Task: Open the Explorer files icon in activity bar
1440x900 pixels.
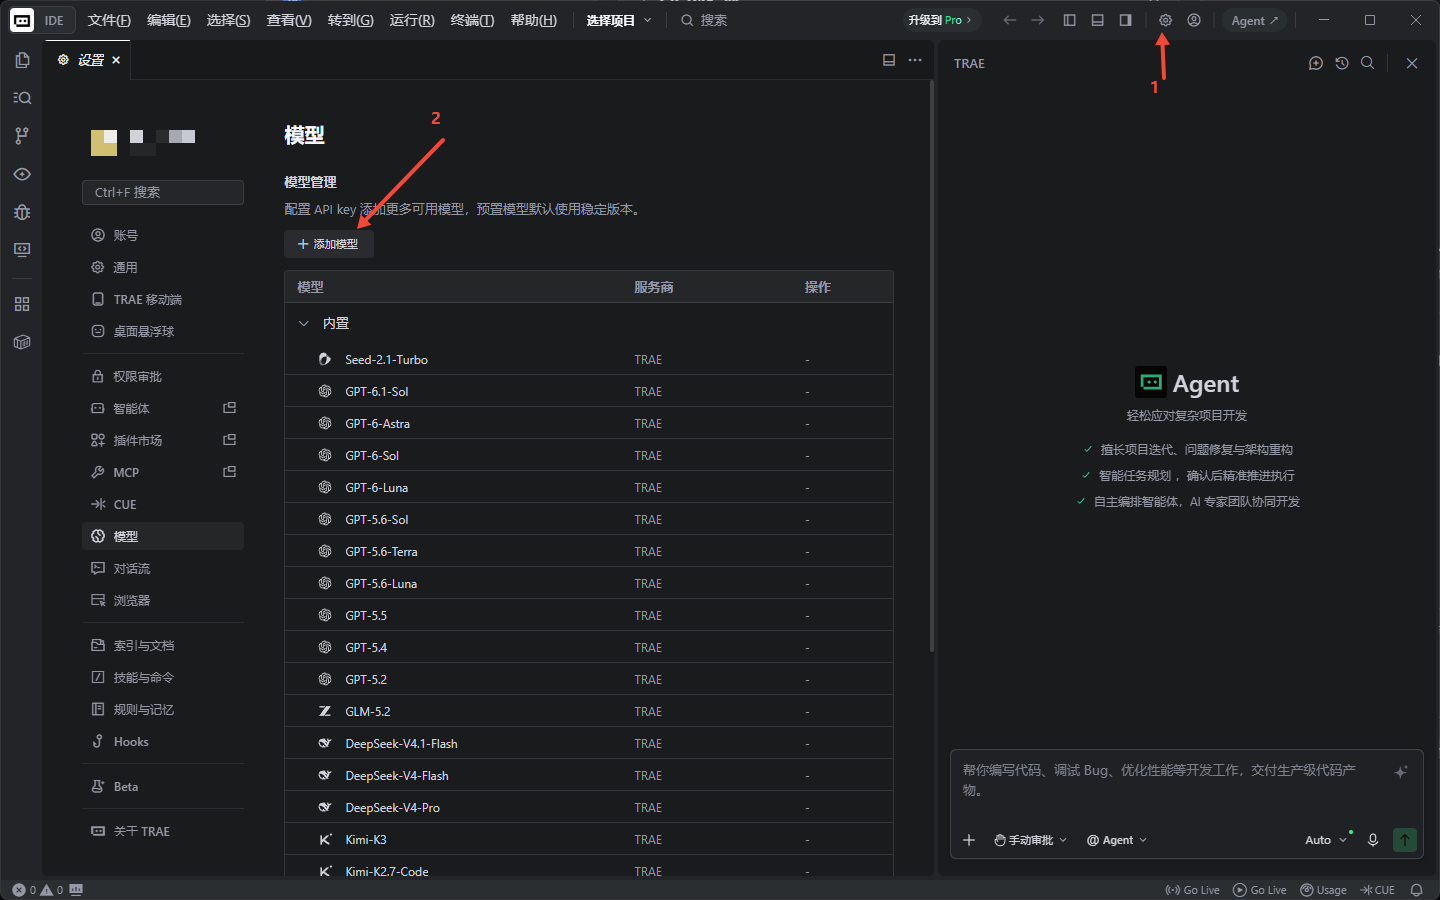Action: [22, 60]
